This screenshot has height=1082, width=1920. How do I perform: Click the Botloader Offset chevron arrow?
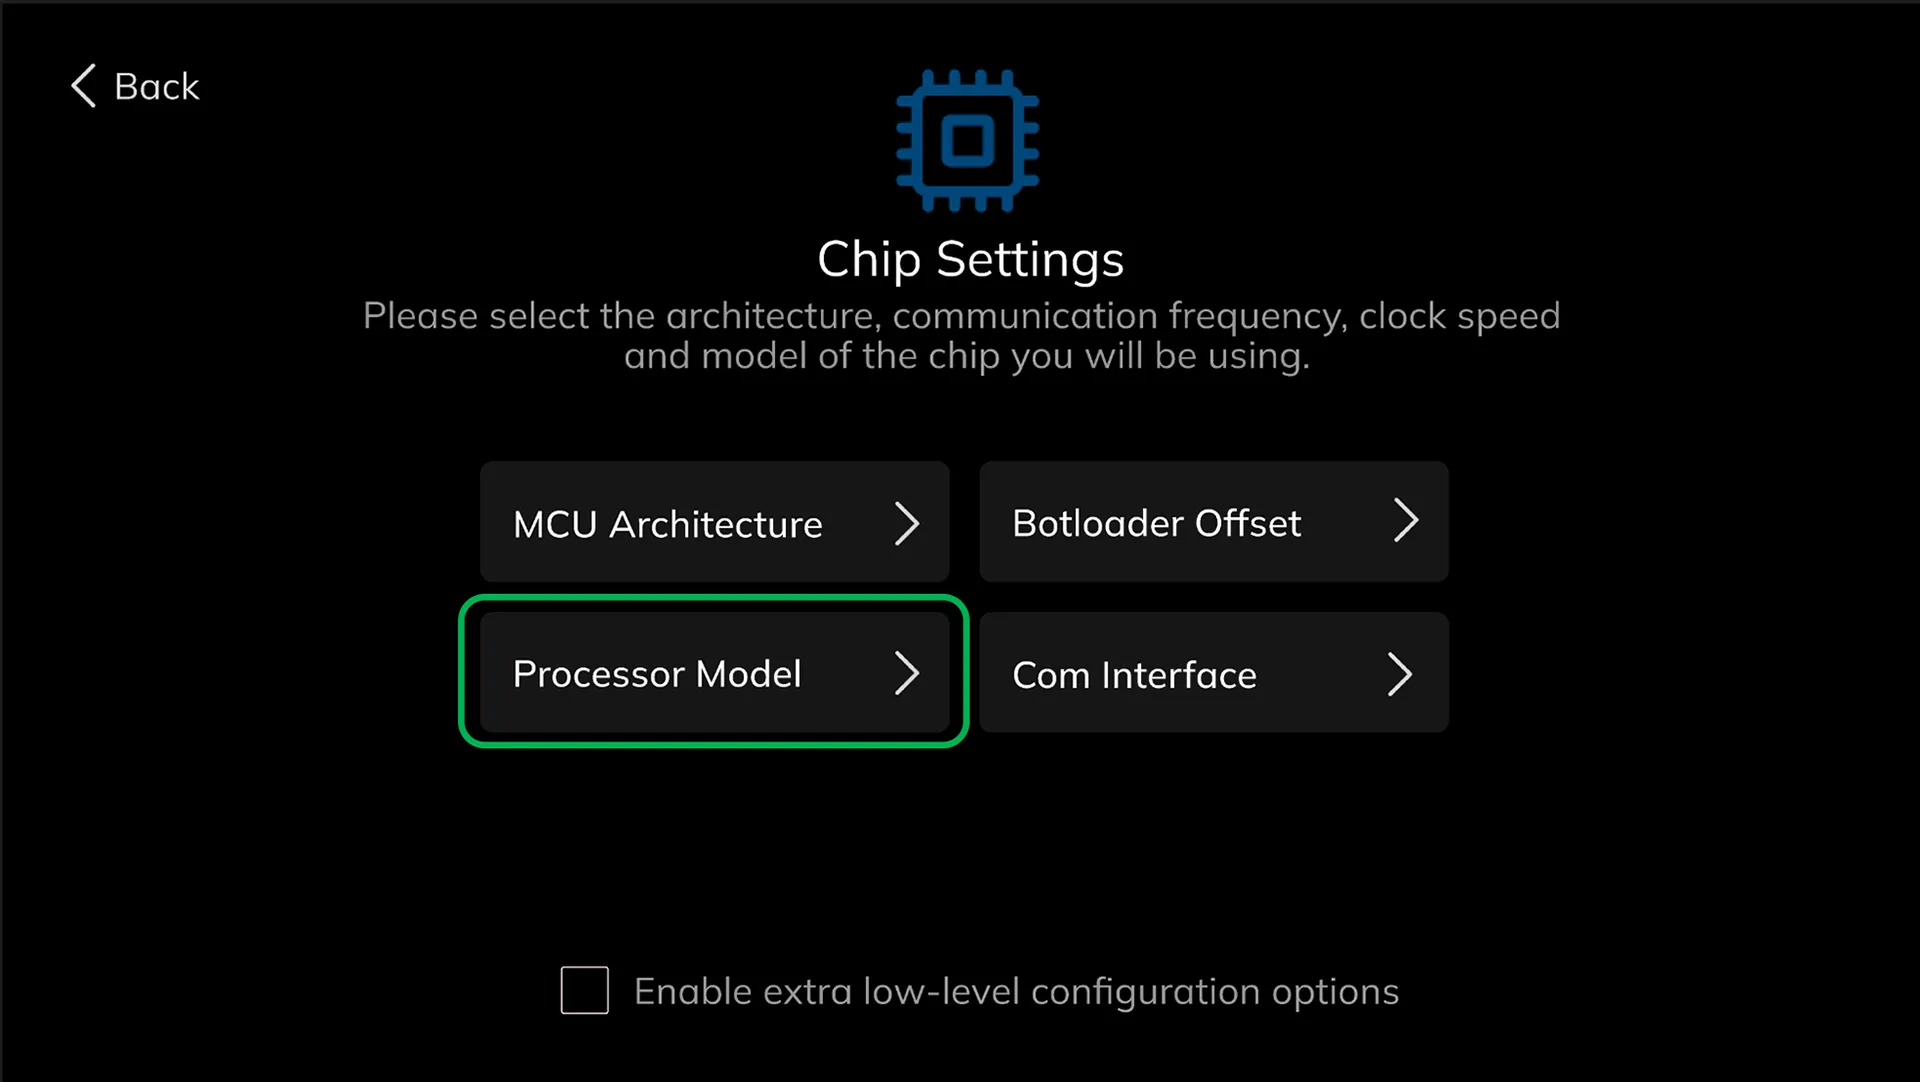[1406, 520]
